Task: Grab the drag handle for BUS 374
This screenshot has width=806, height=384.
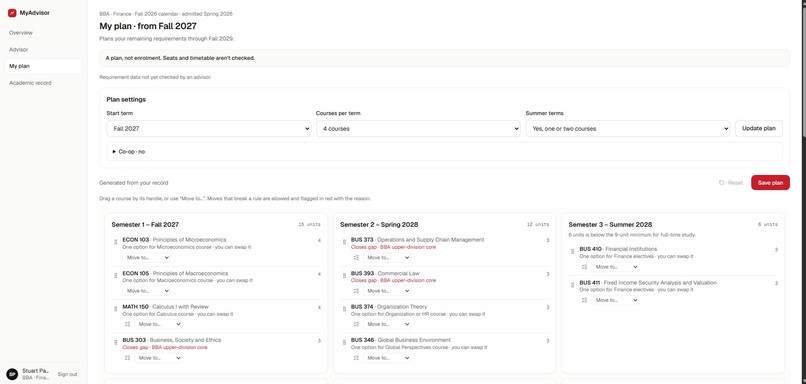Action: point(344,309)
